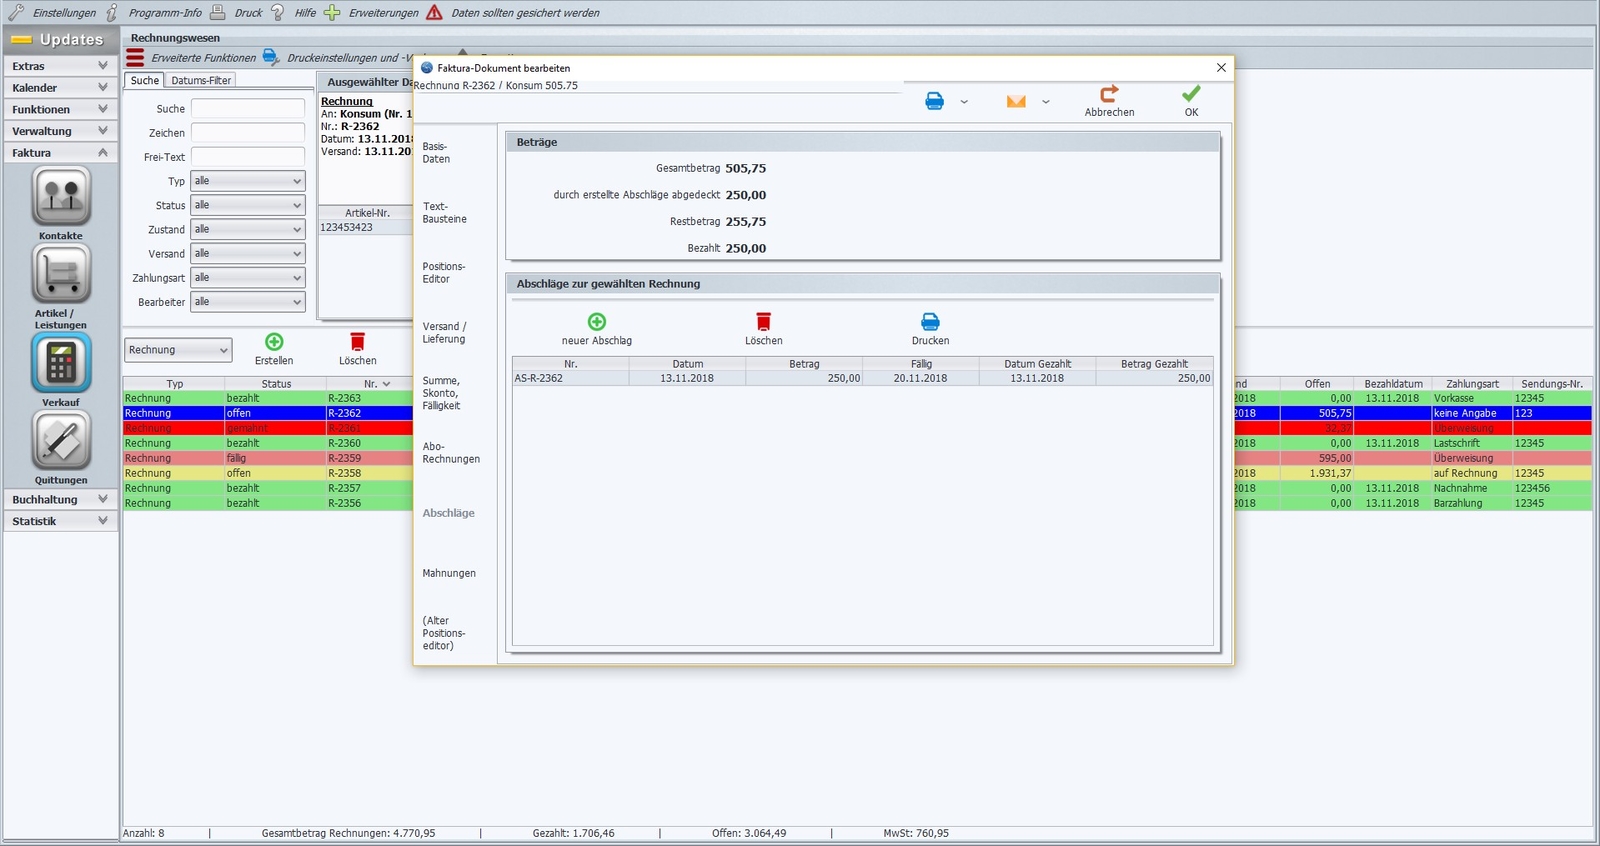Image resolution: width=1600 pixels, height=846 pixels.
Task: Click green Erstellen plus icon
Action: click(274, 342)
